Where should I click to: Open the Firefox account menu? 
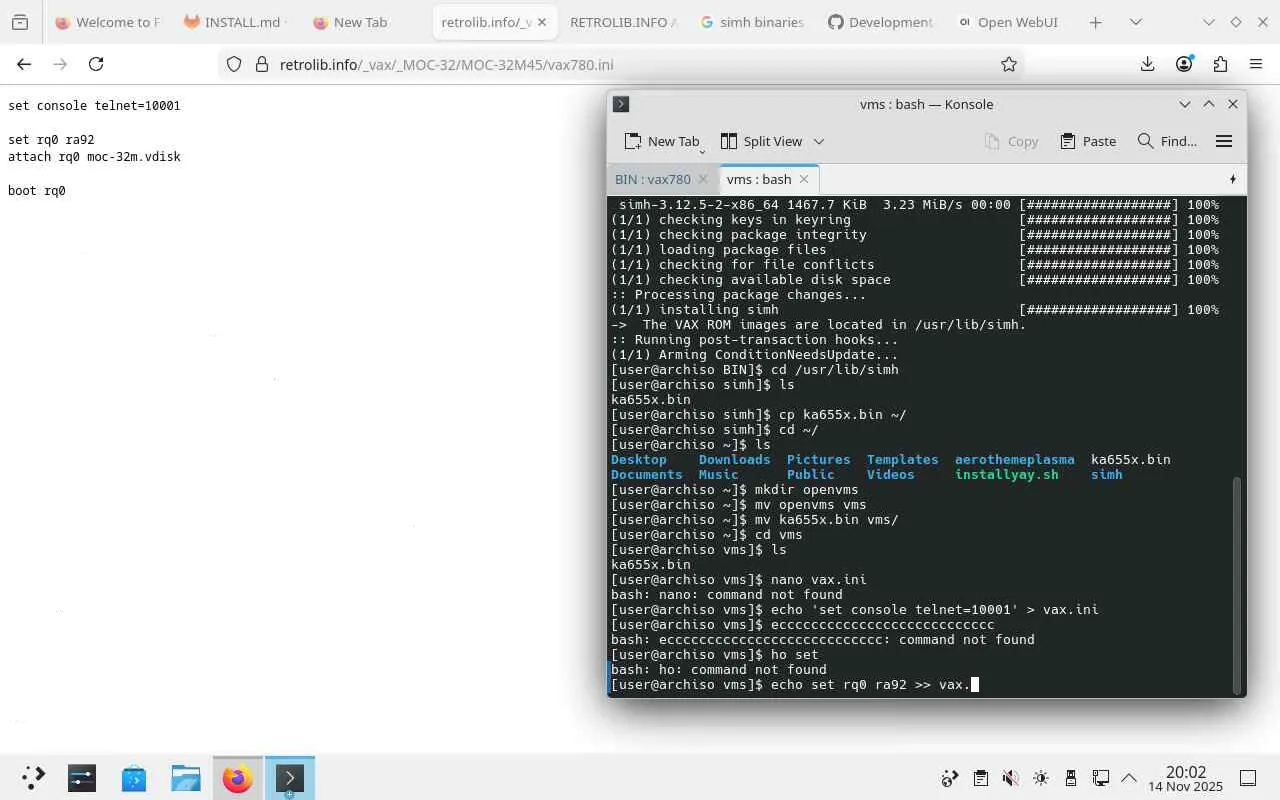click(1184, 64)
